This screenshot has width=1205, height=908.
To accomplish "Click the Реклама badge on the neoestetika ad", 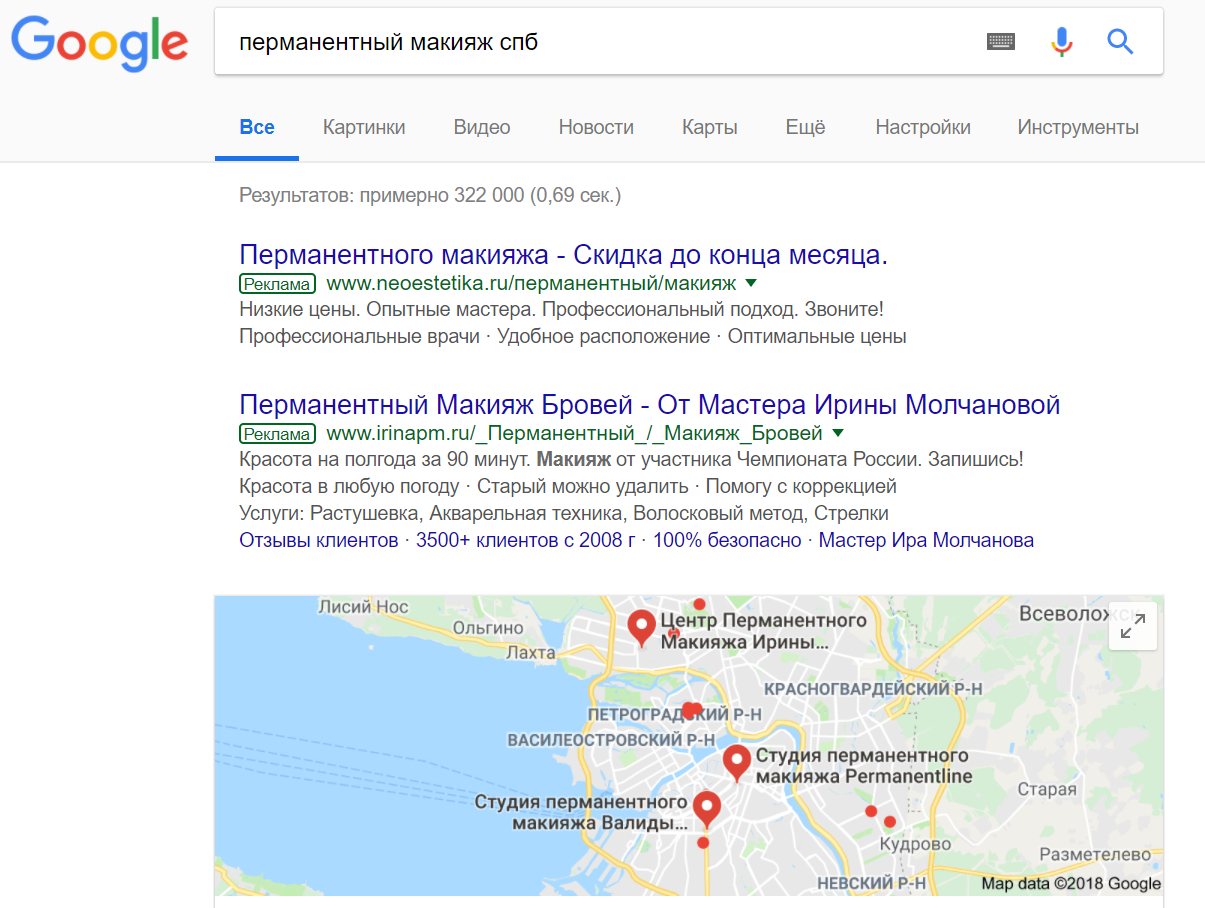I will [277, 284].
